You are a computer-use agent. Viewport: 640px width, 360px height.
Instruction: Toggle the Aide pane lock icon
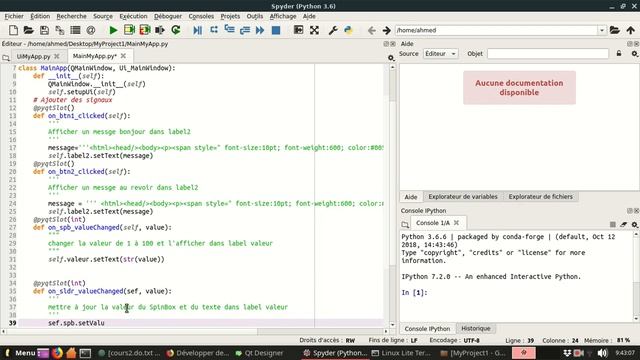point(619,53)
